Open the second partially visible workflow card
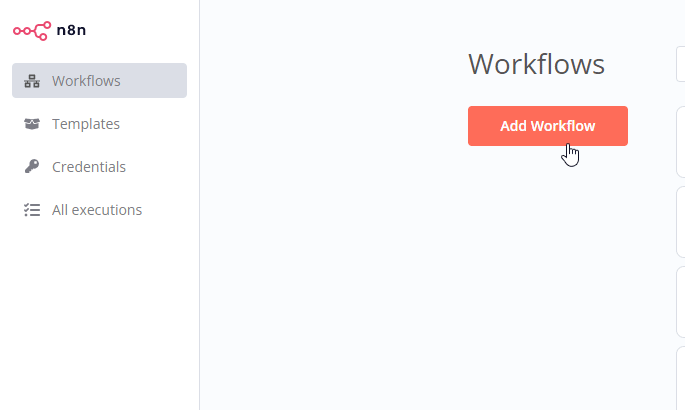This screenshot has width=685, height=410. (x=681, y=222)
